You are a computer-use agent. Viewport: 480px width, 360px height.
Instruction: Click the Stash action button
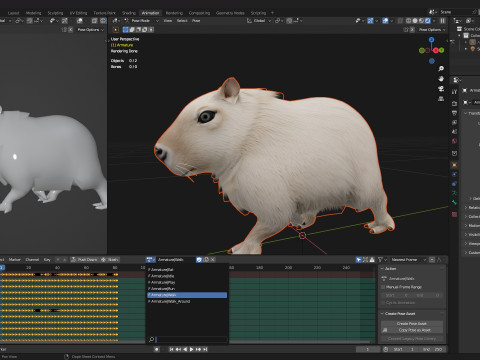click(x=110, y=260)
